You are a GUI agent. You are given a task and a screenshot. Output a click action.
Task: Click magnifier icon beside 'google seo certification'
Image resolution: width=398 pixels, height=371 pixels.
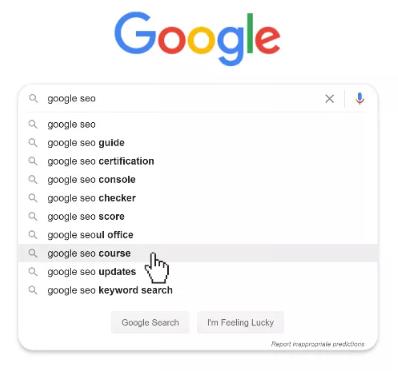[x=33, y=161]
